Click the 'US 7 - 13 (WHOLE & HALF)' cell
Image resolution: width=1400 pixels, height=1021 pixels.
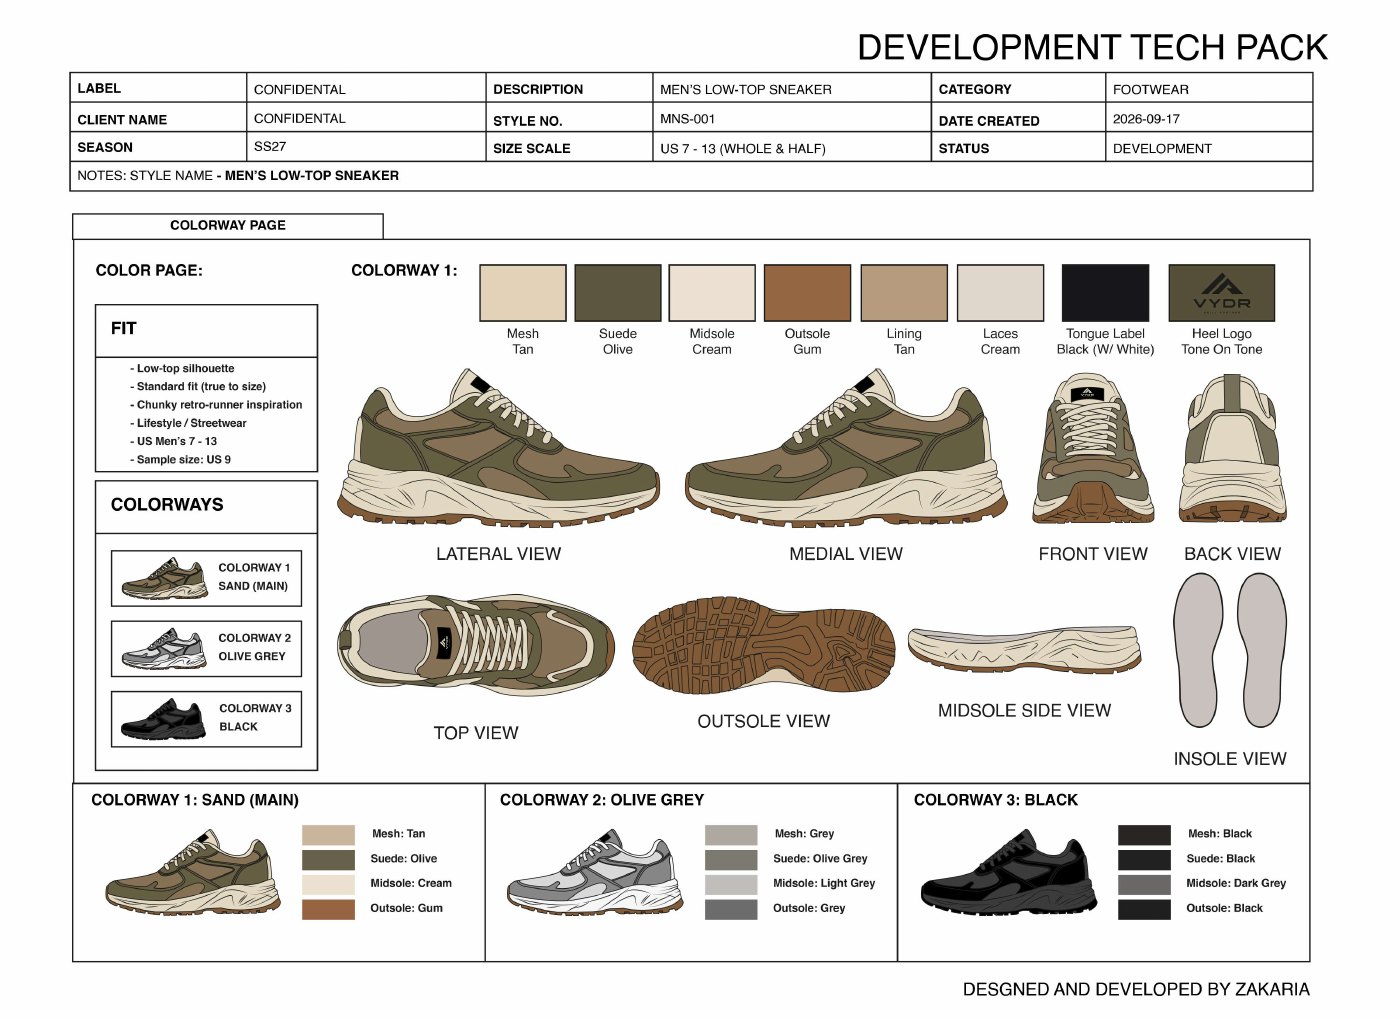pos(792,147)
